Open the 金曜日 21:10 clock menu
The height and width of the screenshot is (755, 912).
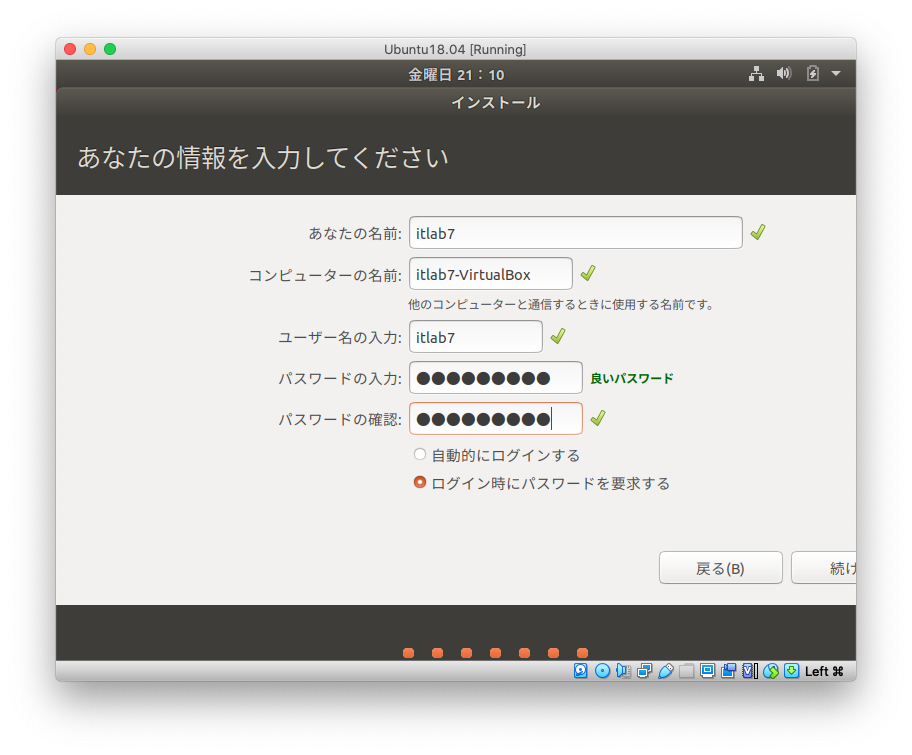click(x=456, y=74)
